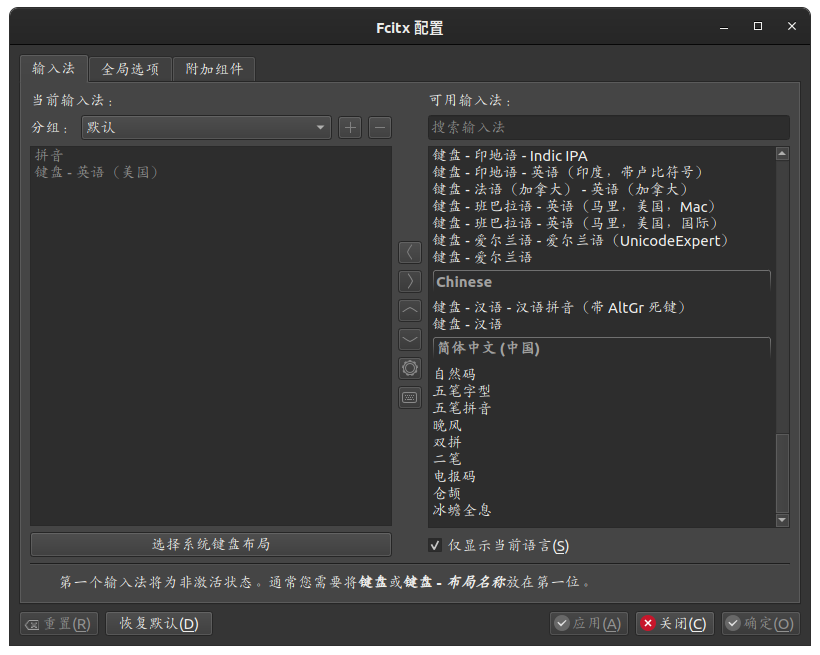Select 五笔字型 input method
Viewport: 820px width, 655px height.
(x=601, y=391)
